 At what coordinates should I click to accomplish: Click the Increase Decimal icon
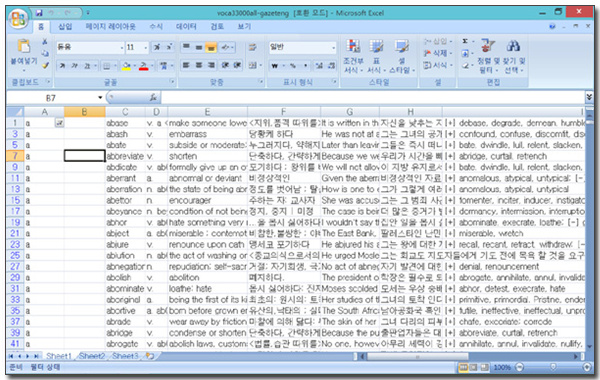click(x=319, y=66)
